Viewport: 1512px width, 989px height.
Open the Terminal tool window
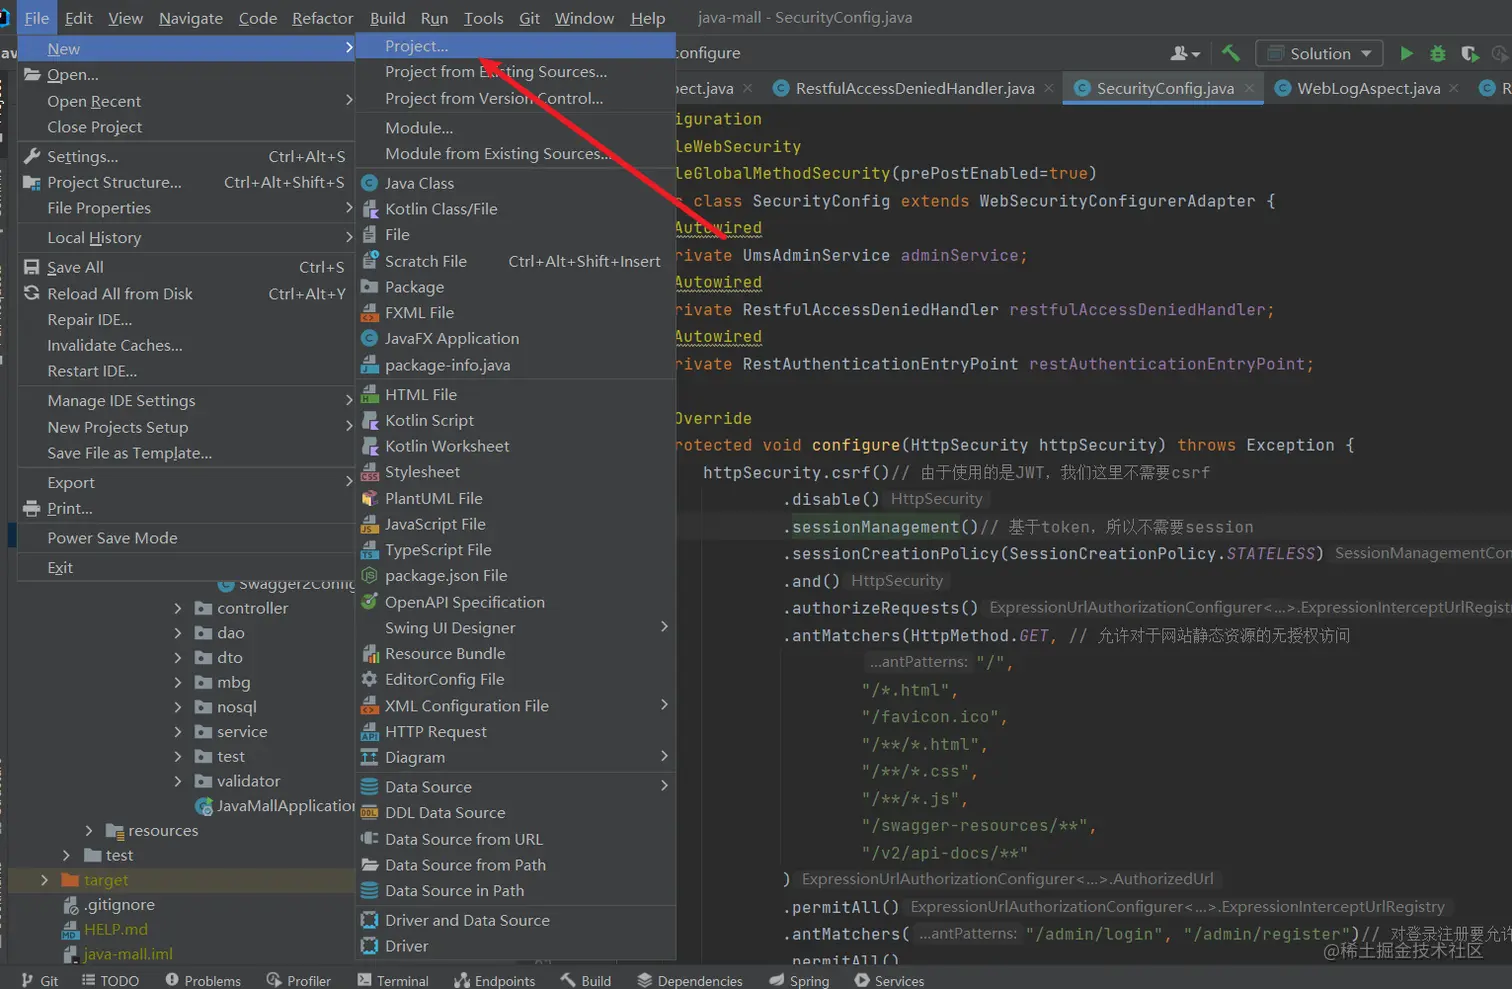click(392, 980)
